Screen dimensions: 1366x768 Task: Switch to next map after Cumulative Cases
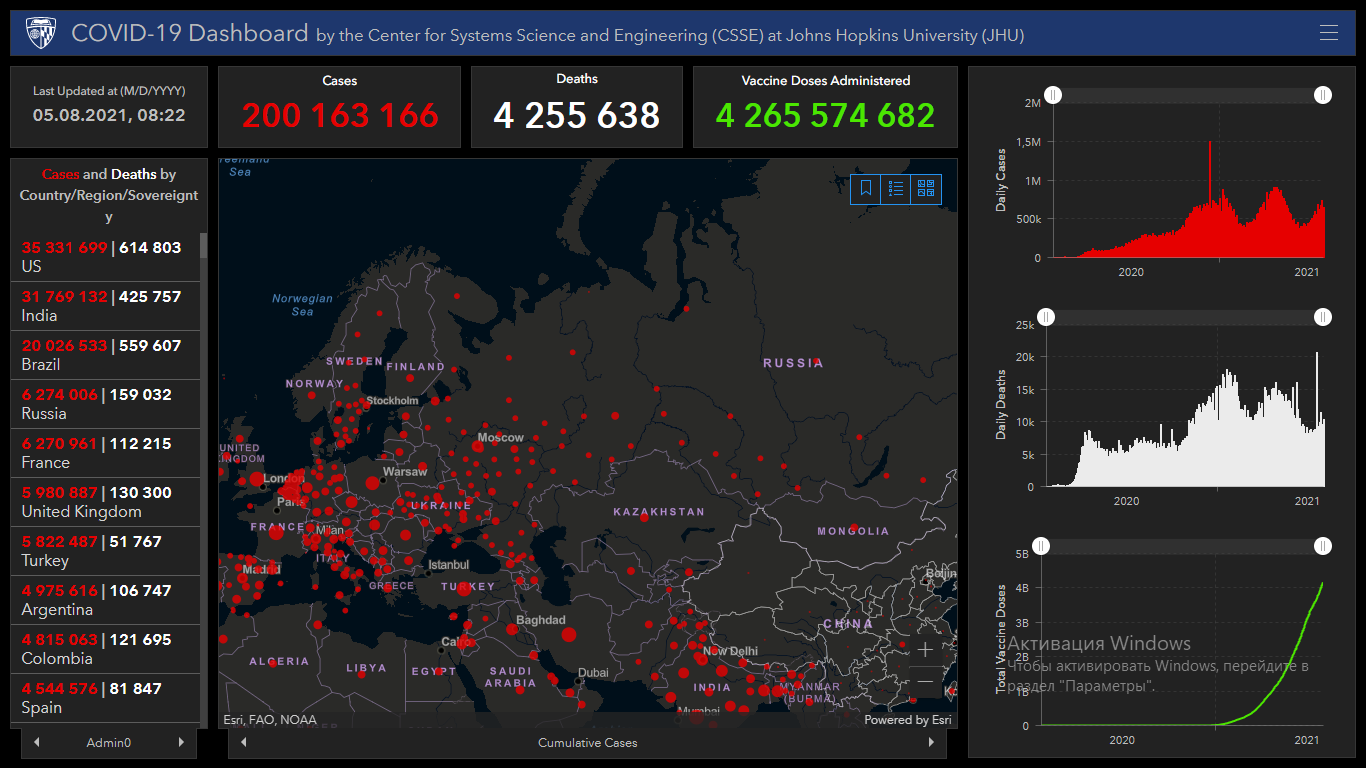931,742
